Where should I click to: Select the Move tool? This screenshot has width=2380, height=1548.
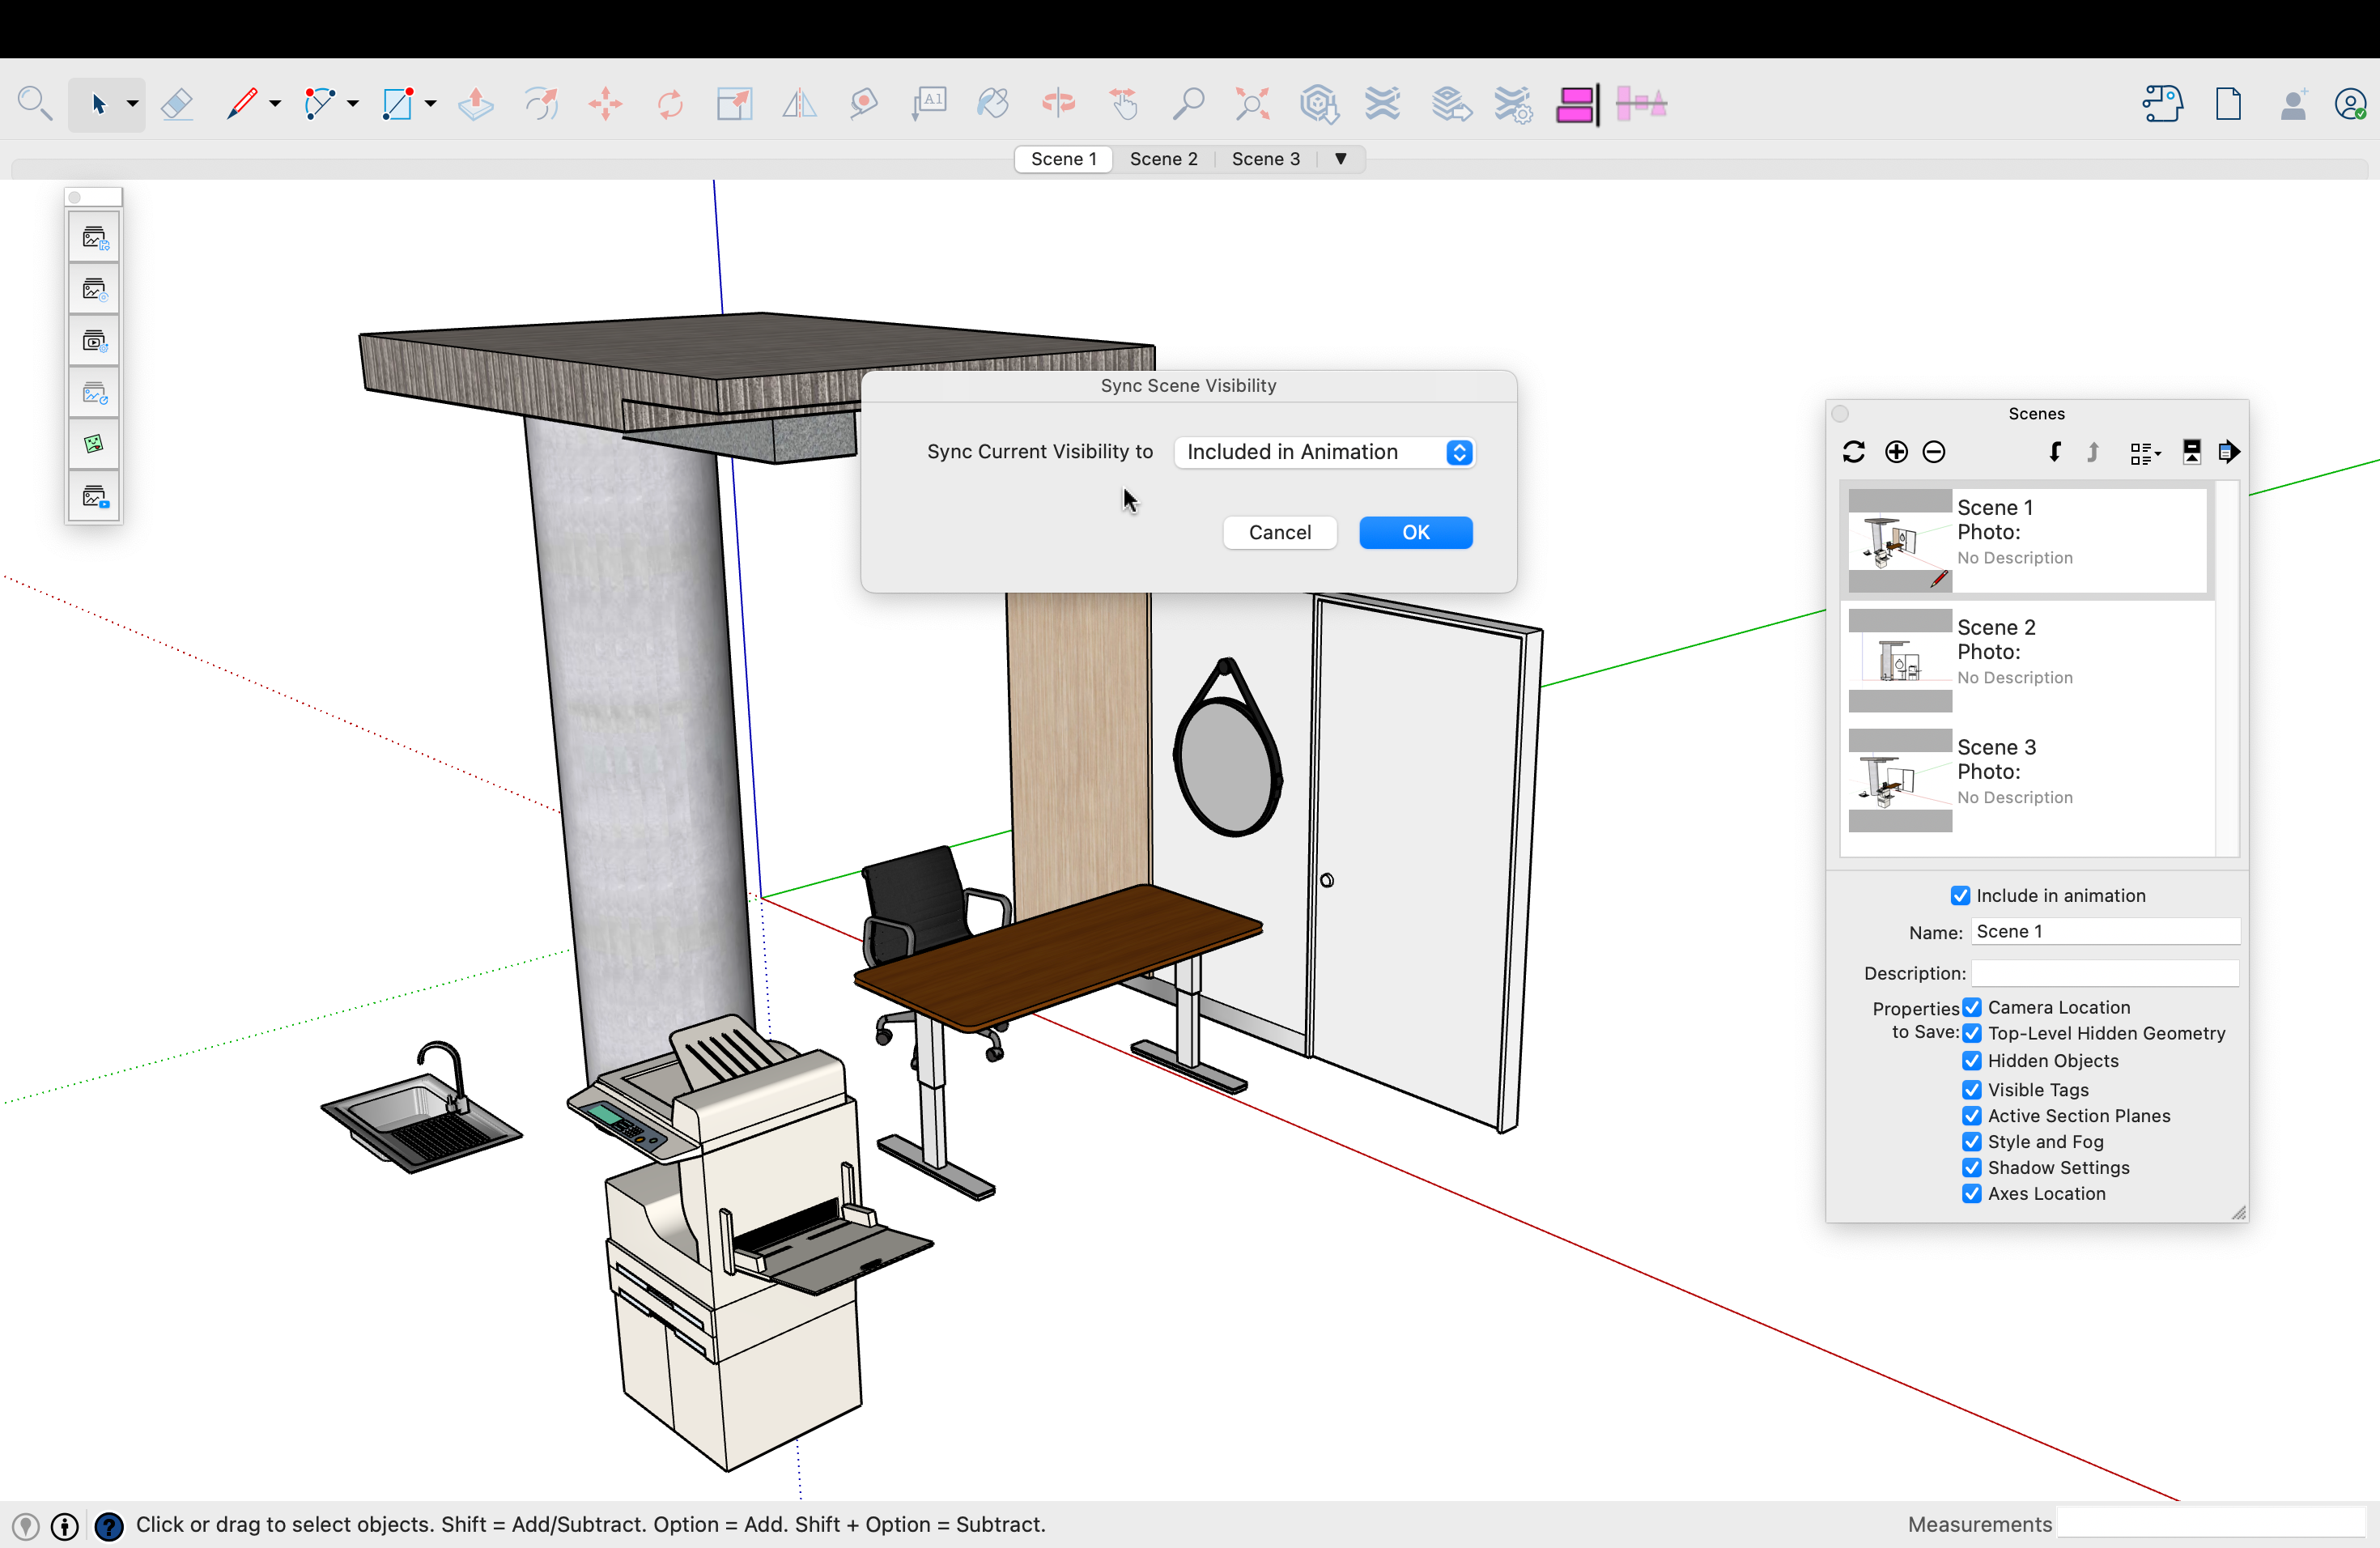tap(605, 104)
